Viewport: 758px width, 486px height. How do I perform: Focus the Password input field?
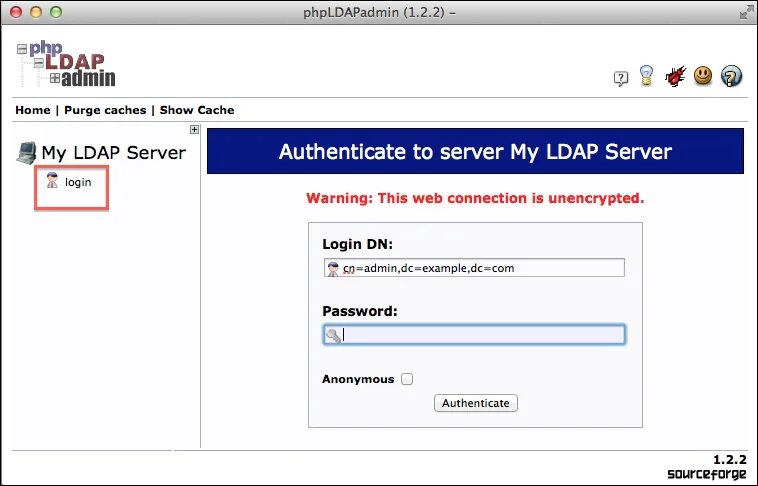474,335
